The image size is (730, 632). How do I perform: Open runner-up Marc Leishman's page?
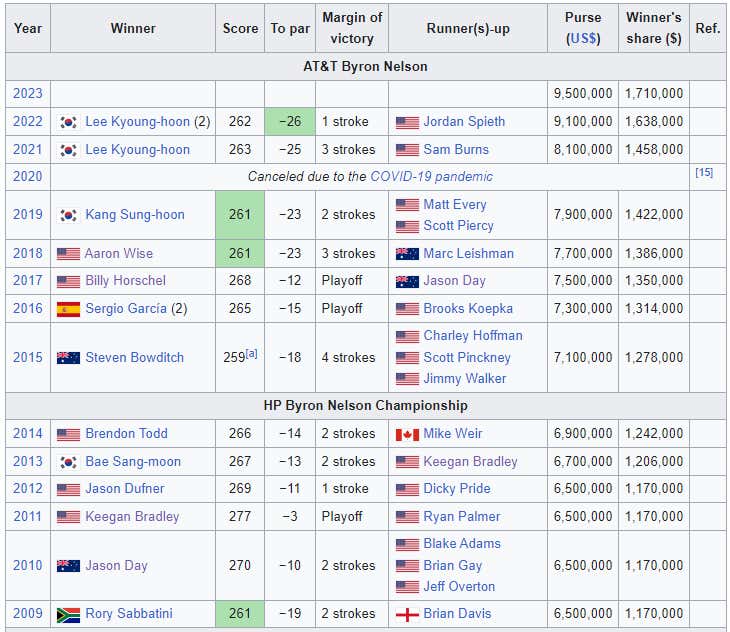pos(468,254)
